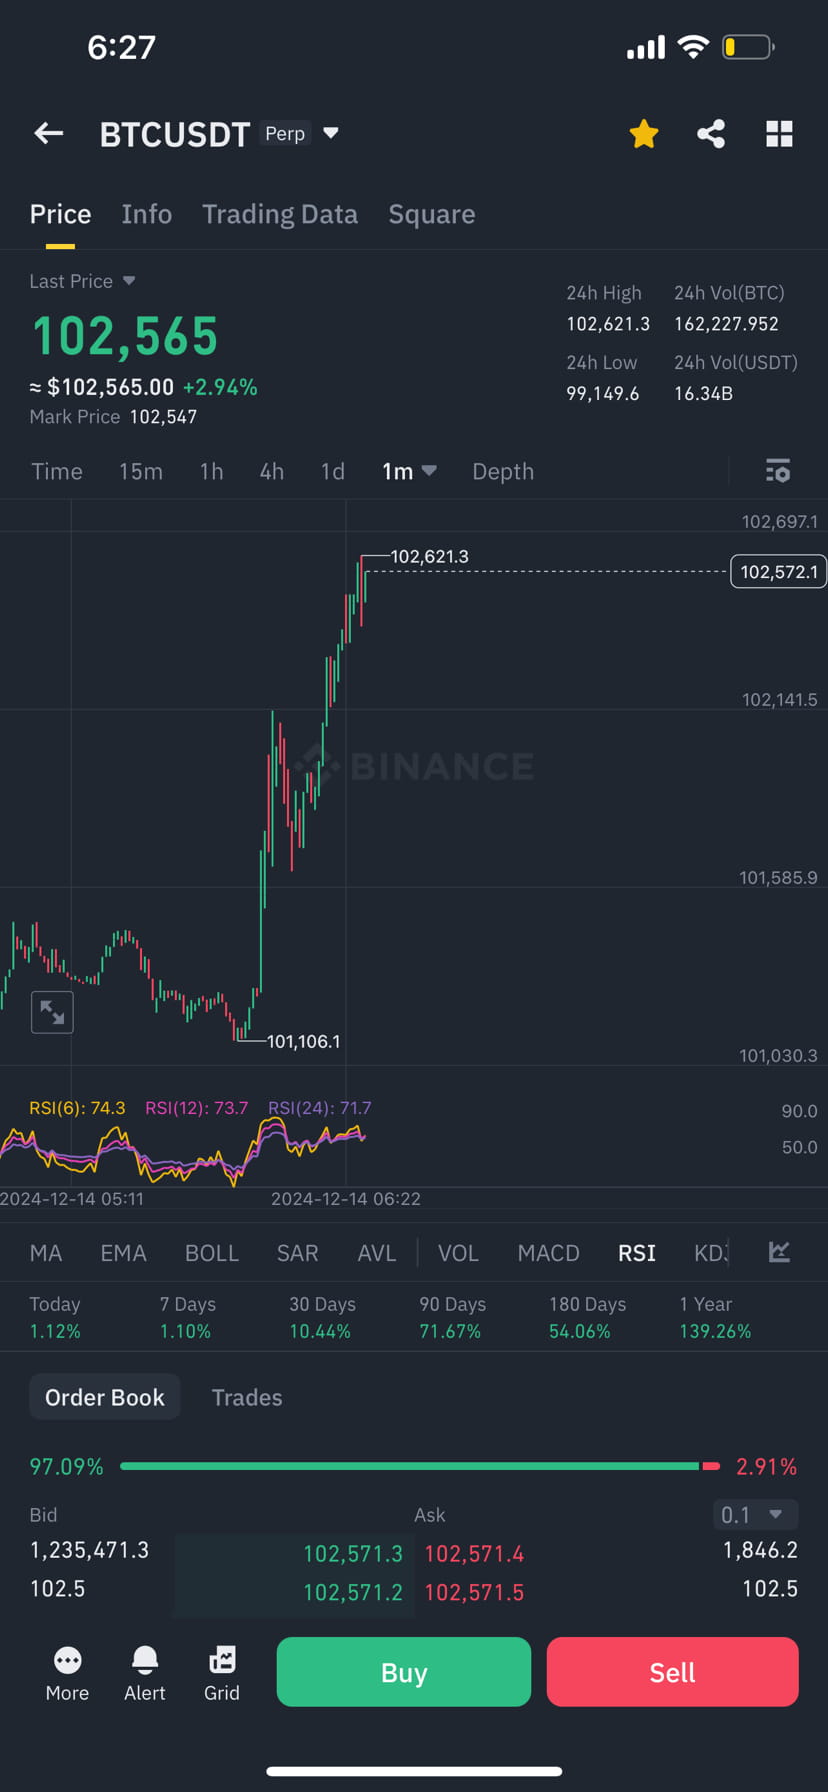Tap the RSI(6): 74.3 label
The image size is (828, 1792).
pyautogui.click(x=77, y=1107)
